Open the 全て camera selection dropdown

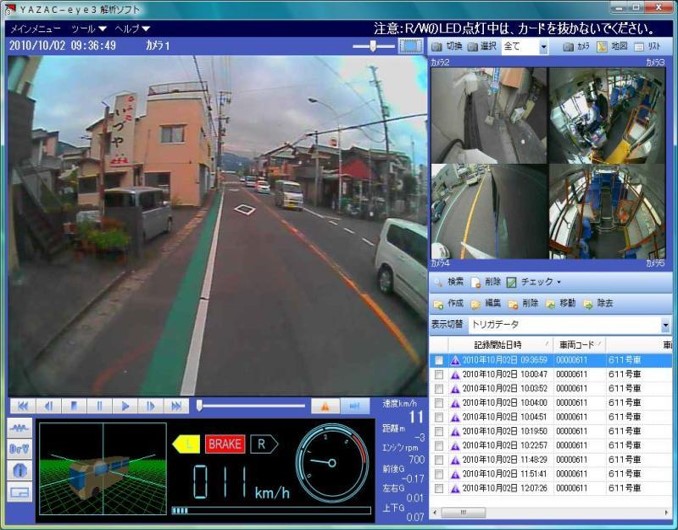pos(543,47)
